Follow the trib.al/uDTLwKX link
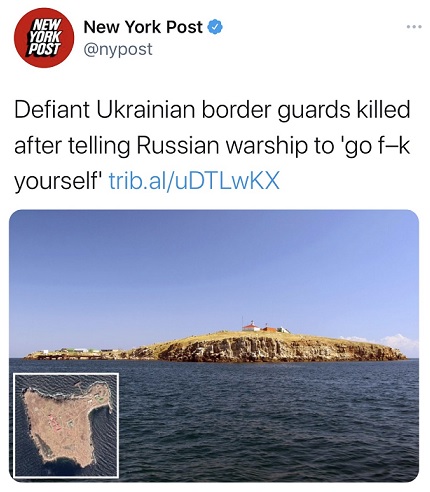This screenshot has width=430, height=492. point(194,181)
